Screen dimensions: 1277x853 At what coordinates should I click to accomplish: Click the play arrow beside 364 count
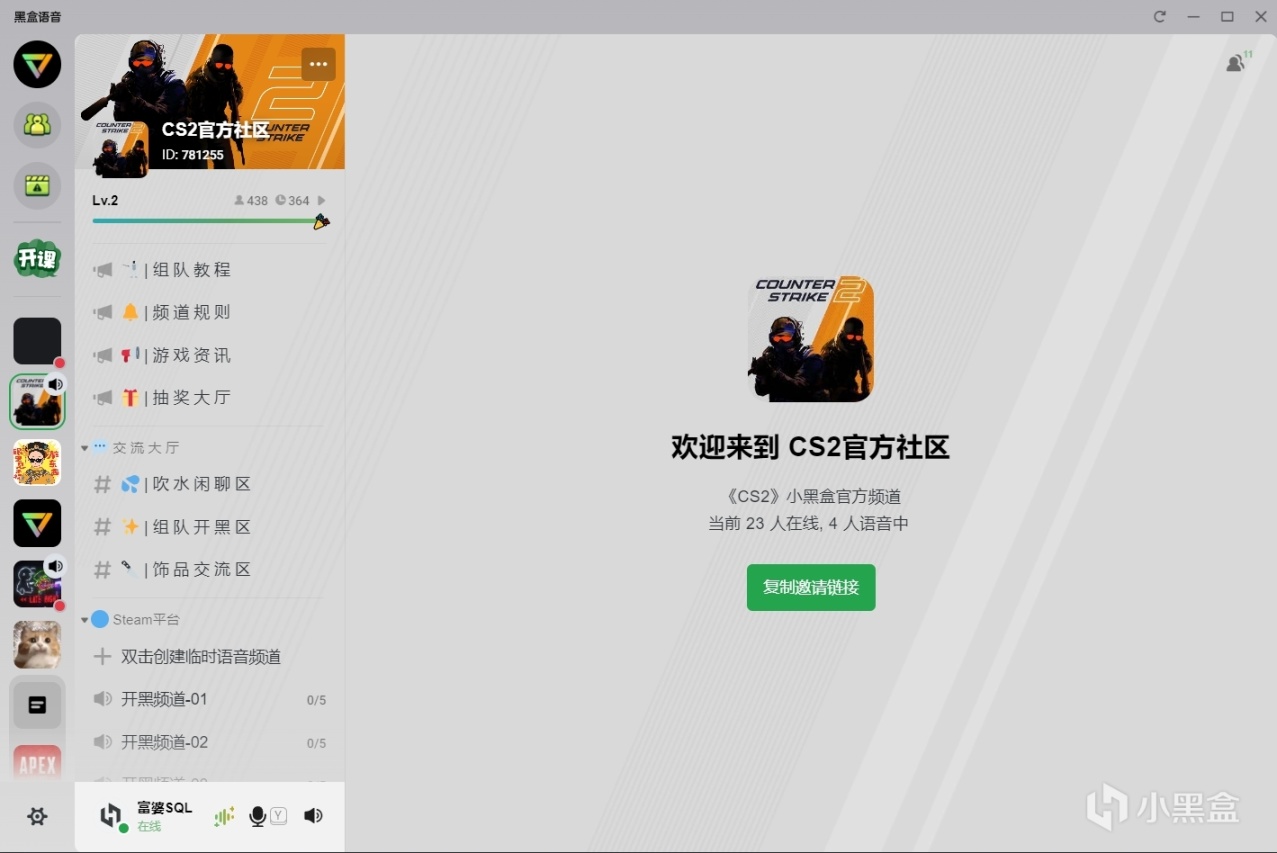click(x=321, y=201)
